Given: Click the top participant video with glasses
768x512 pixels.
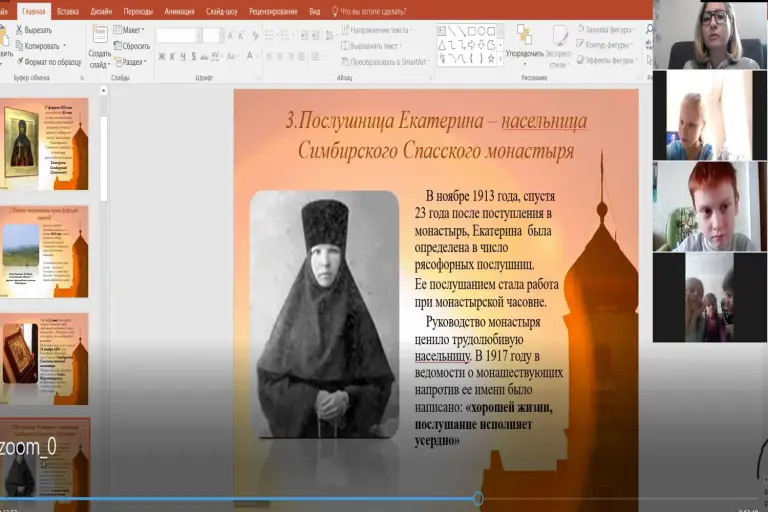Looking at the screenshot, I should pos(709,34).
